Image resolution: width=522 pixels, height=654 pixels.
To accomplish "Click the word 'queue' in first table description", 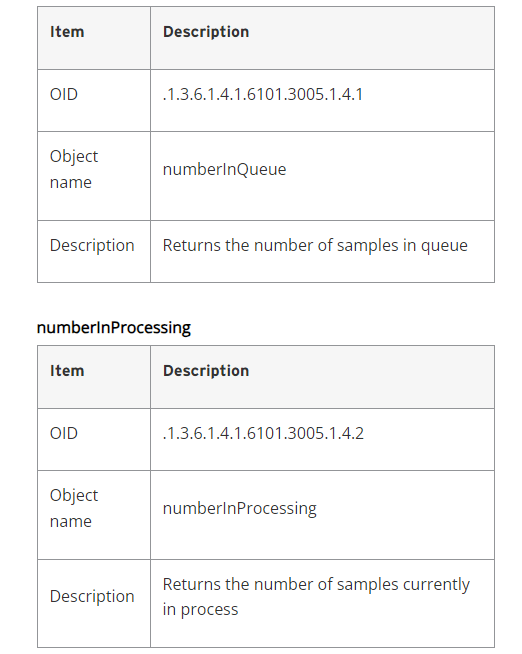I will click(444, 246).
